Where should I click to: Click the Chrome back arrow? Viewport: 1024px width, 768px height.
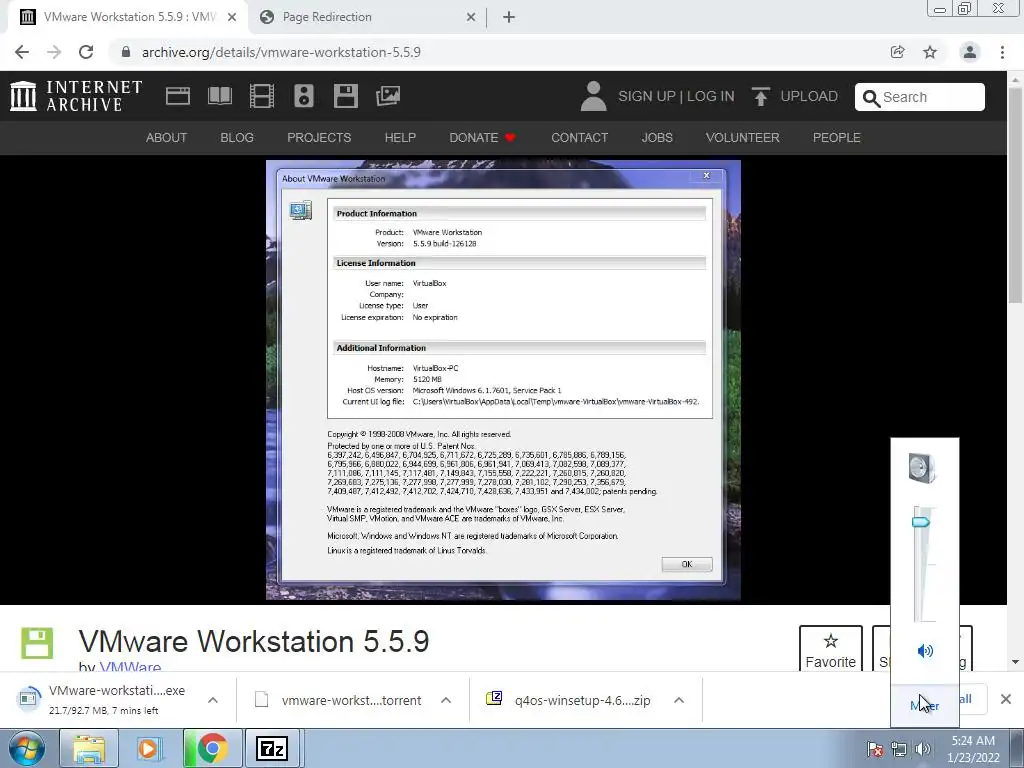point(22,52)
